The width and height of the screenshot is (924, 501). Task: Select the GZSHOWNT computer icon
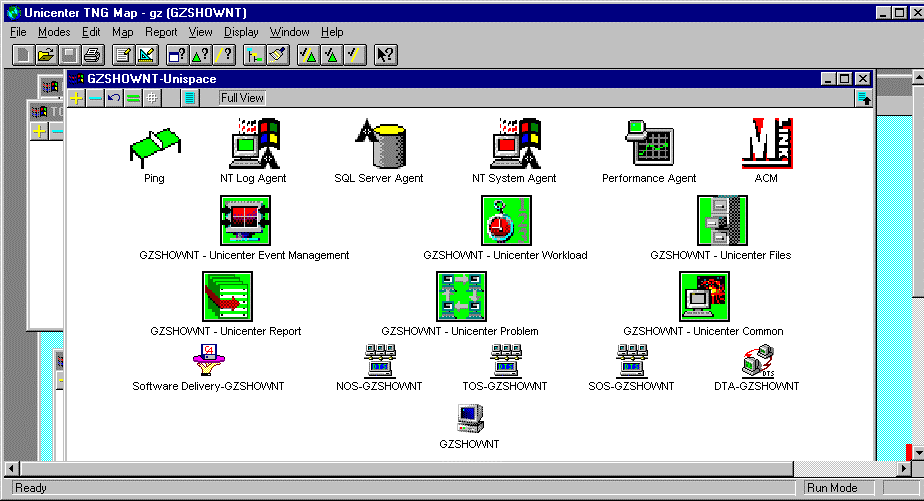[470, 418]
